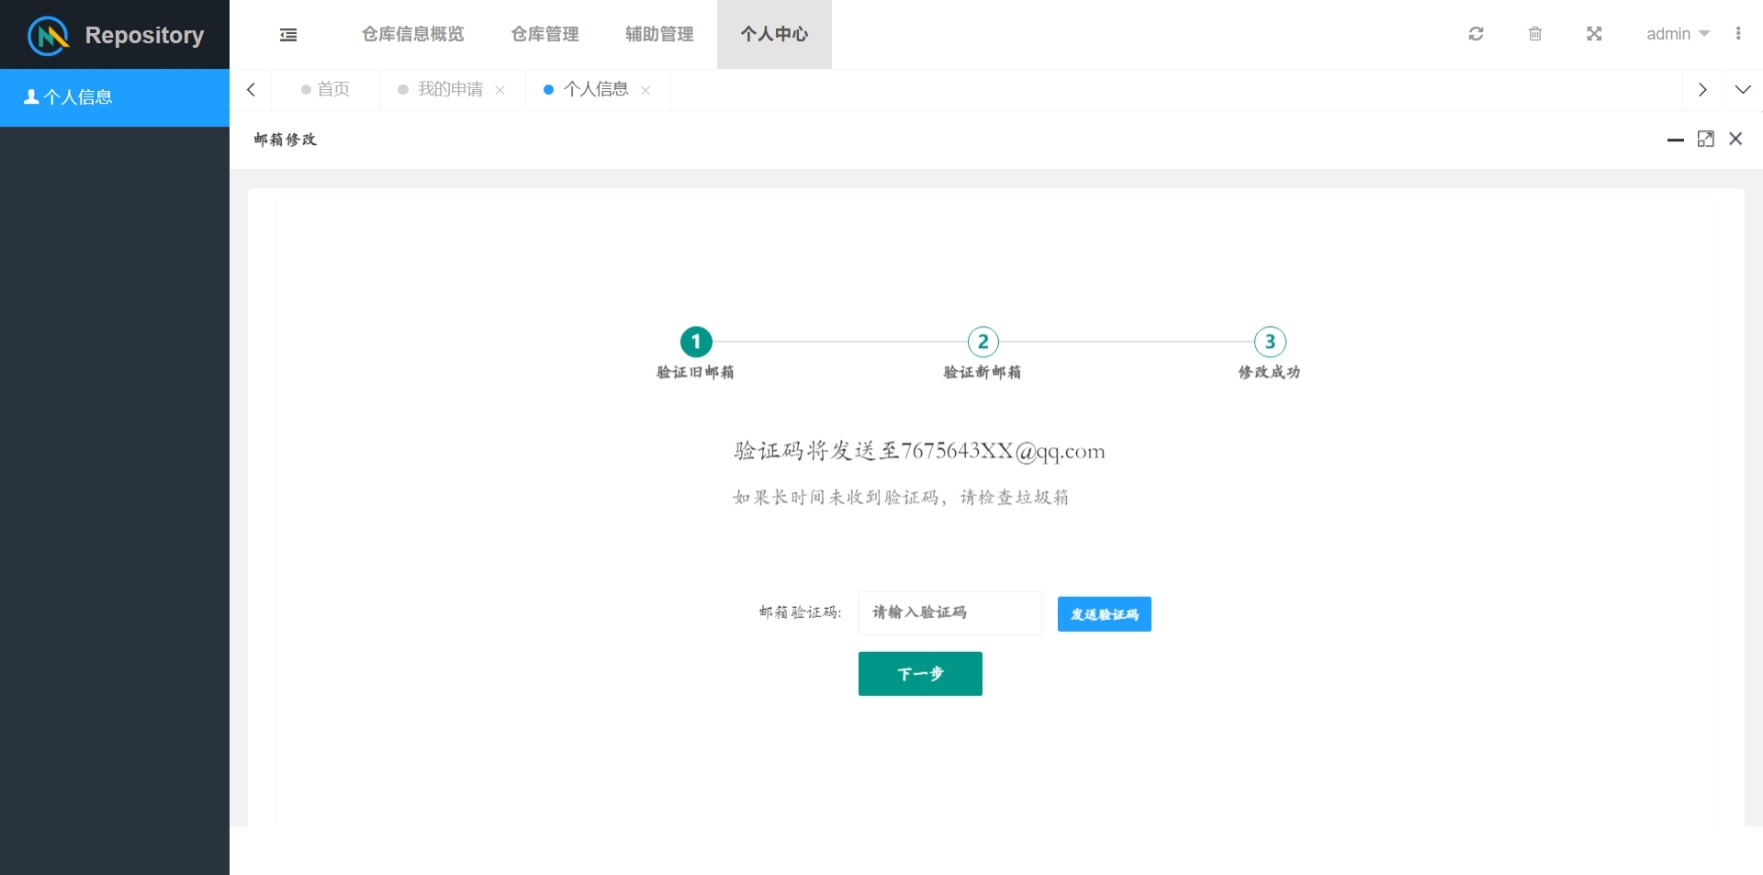The width and height of the screenshot is (1763, 875).
Task: Close the 我的申请 tab
Action: [500, 90]
